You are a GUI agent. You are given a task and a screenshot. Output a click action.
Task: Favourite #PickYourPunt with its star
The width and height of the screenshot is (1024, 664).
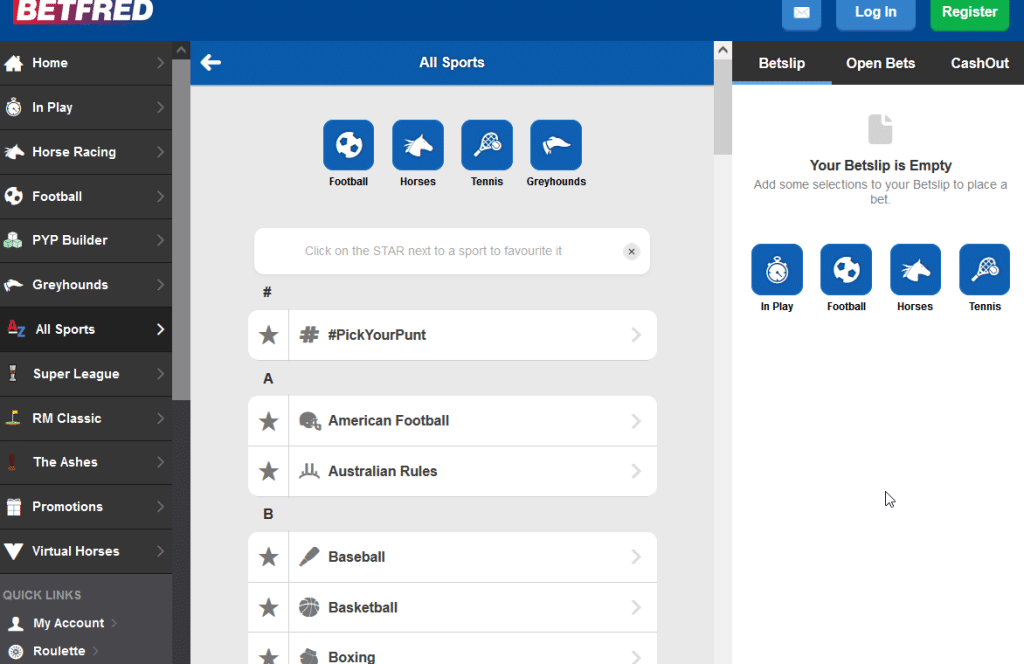click(268, 335)
